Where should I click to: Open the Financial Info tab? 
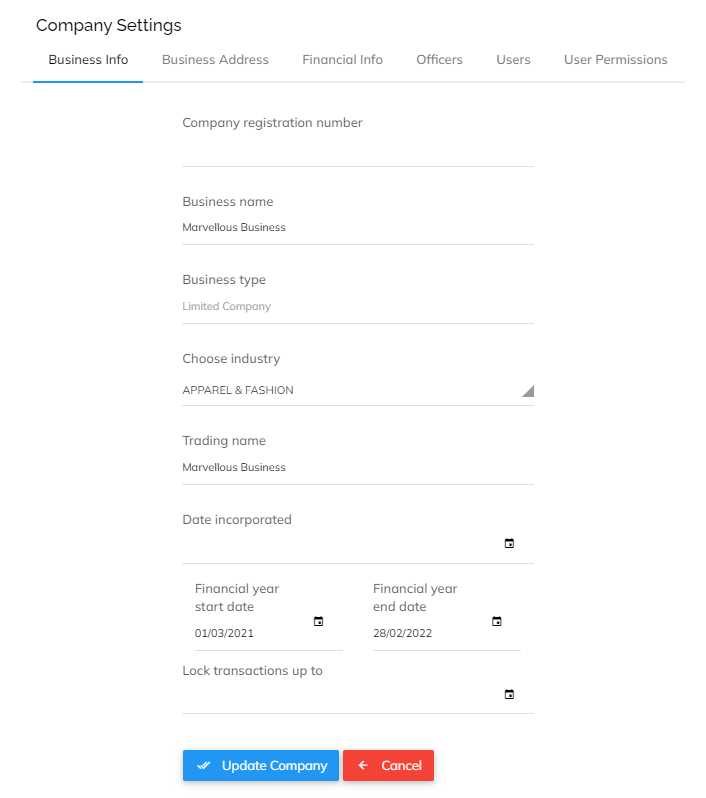point(343,60)
